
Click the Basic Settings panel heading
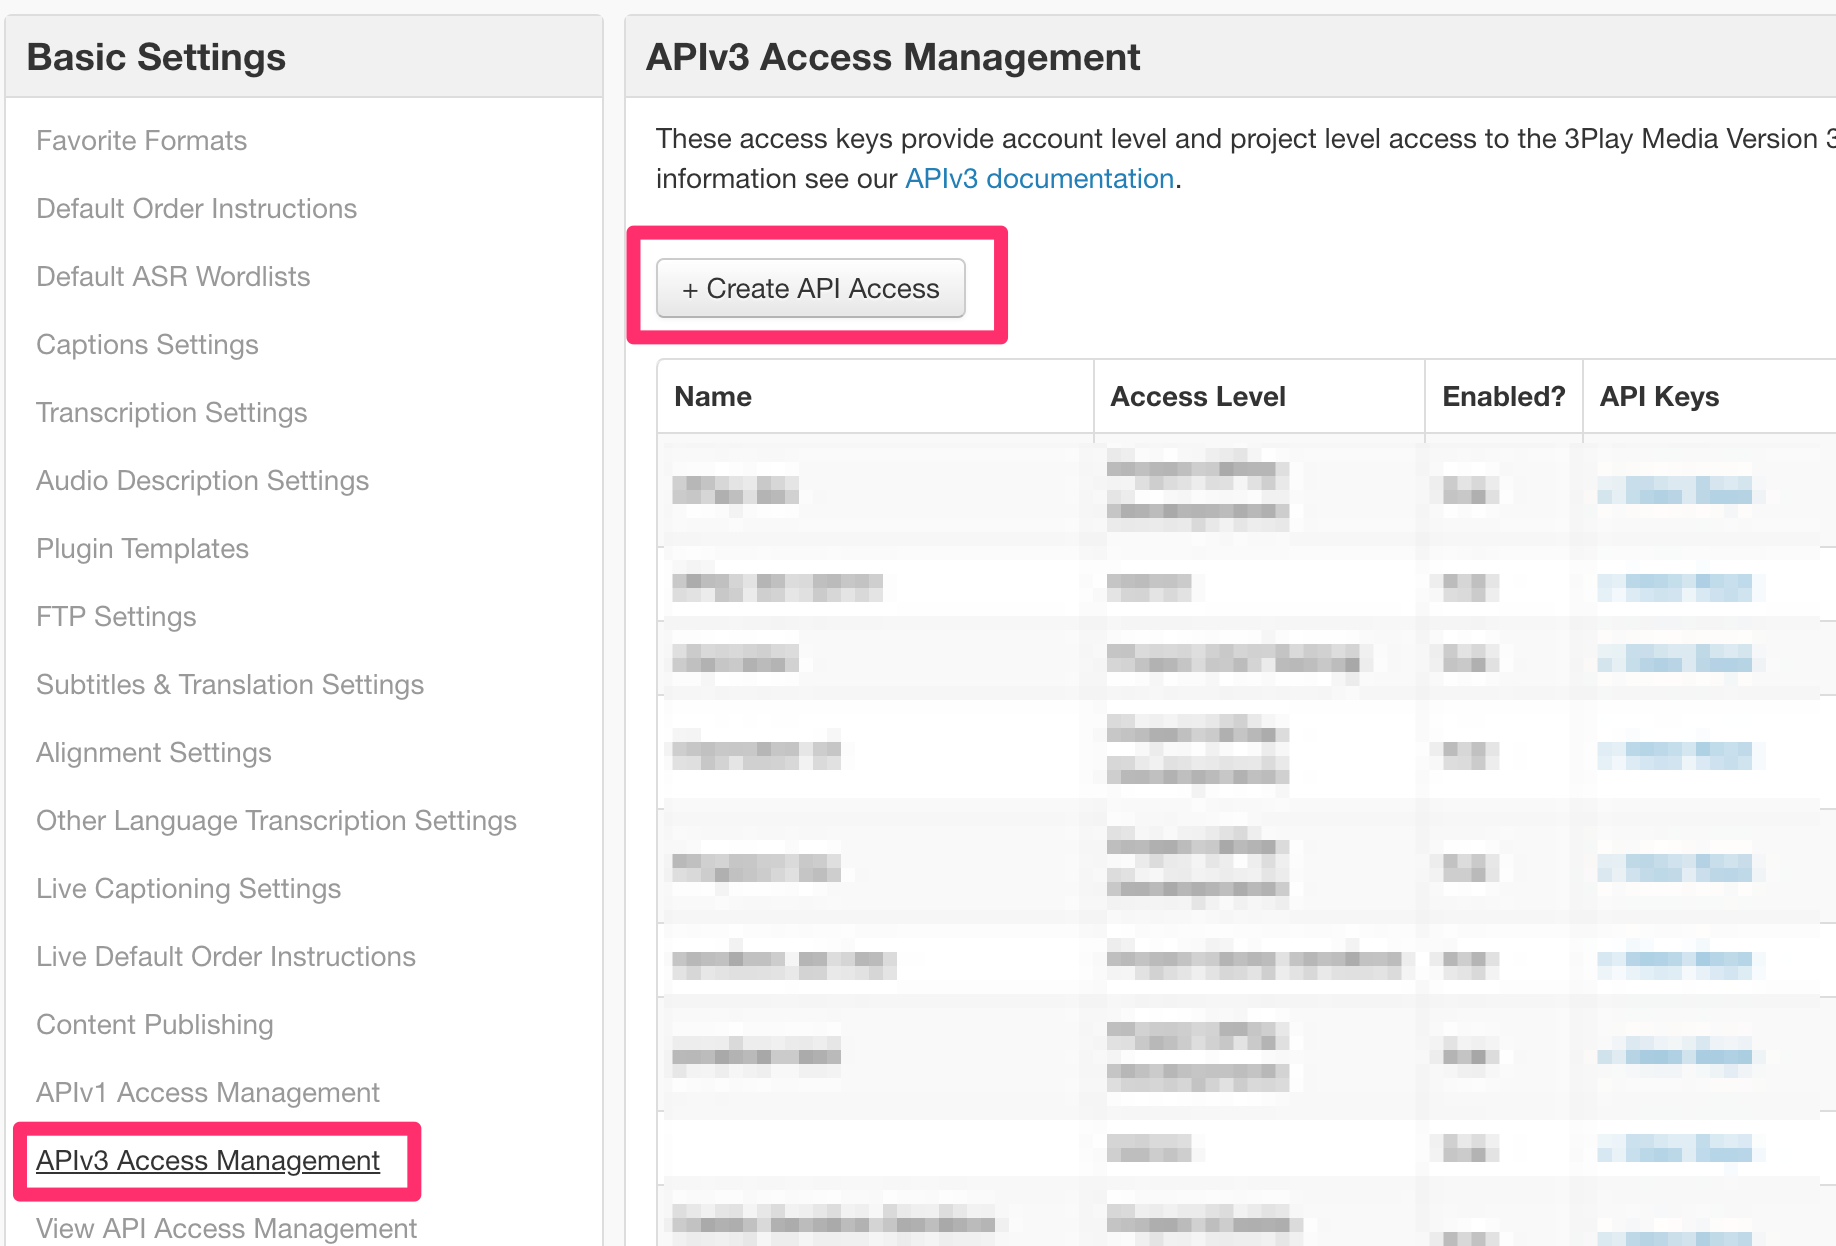click(156, 57)
